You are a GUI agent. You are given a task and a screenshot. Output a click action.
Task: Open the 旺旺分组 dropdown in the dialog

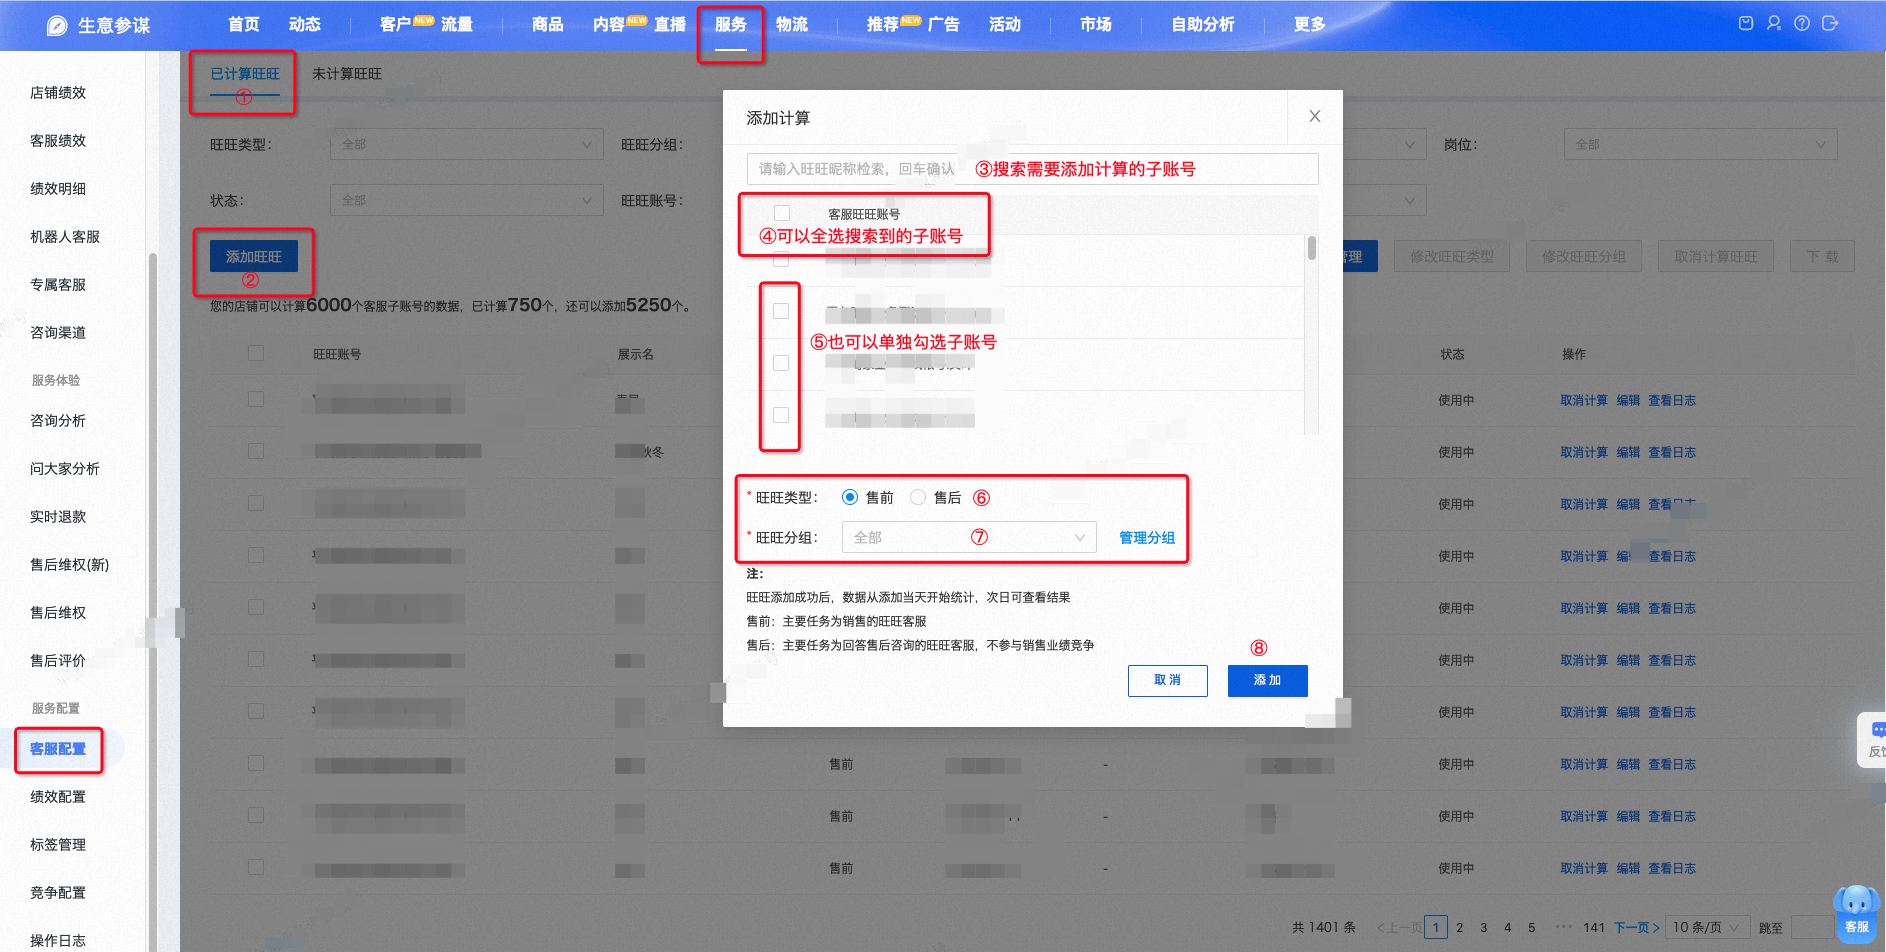[x=969, y=537]
